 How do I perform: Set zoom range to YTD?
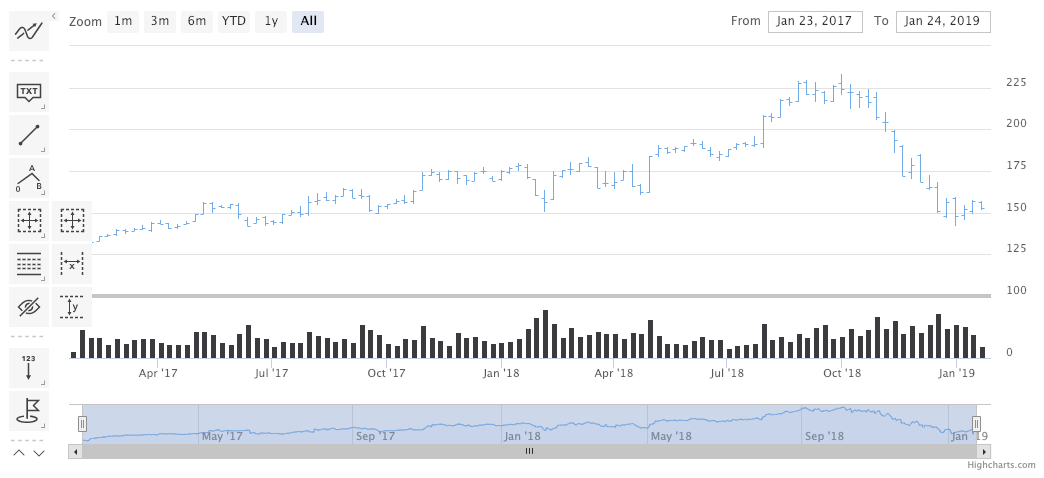234,21
